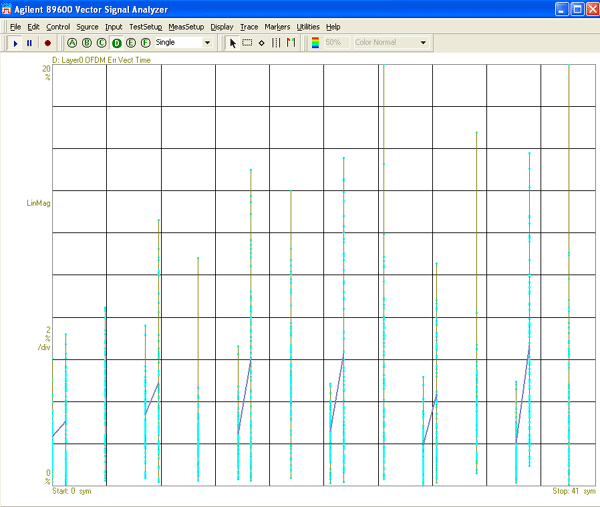Screen dimensions: 600x507
Task: Toggle trace C in the toolbar
Action: (101, 43)
